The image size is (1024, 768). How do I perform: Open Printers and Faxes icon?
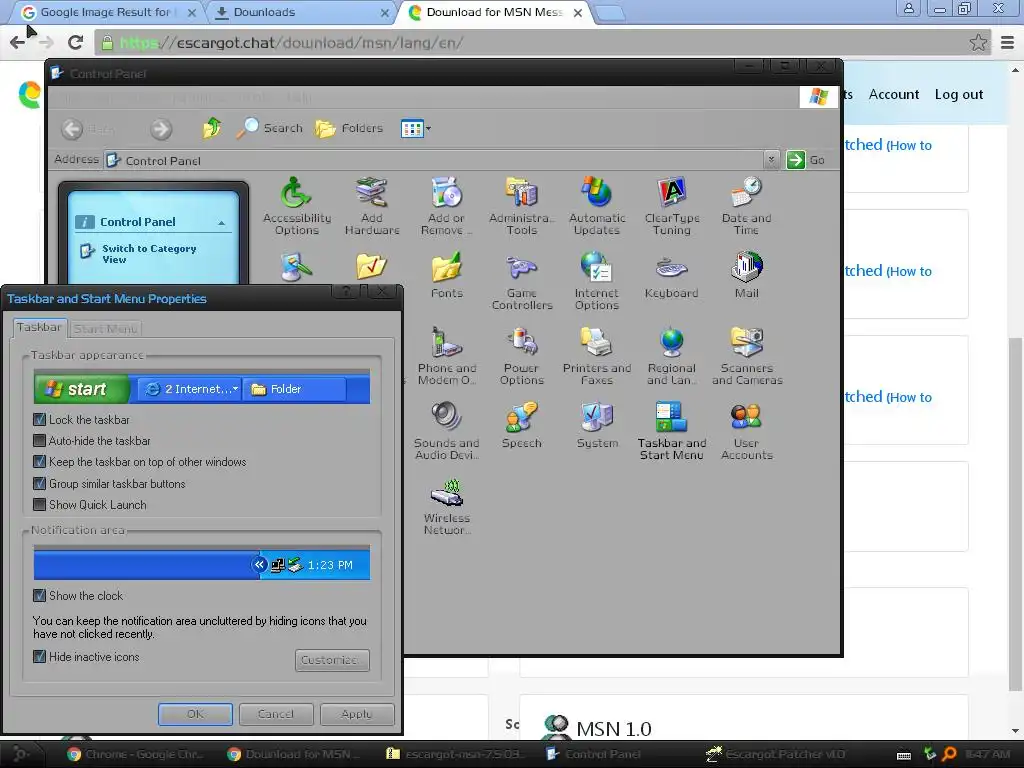[597, 356]
